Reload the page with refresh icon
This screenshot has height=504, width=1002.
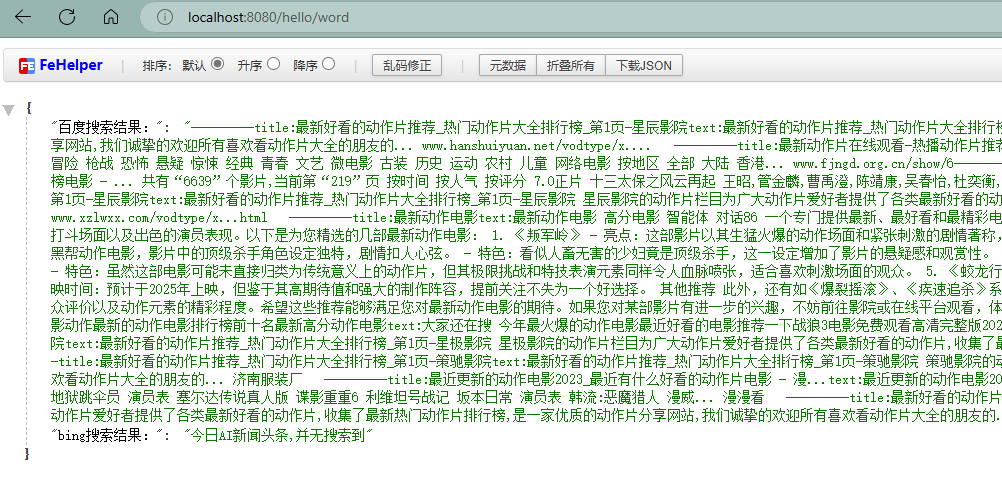(x=67, y=17)
